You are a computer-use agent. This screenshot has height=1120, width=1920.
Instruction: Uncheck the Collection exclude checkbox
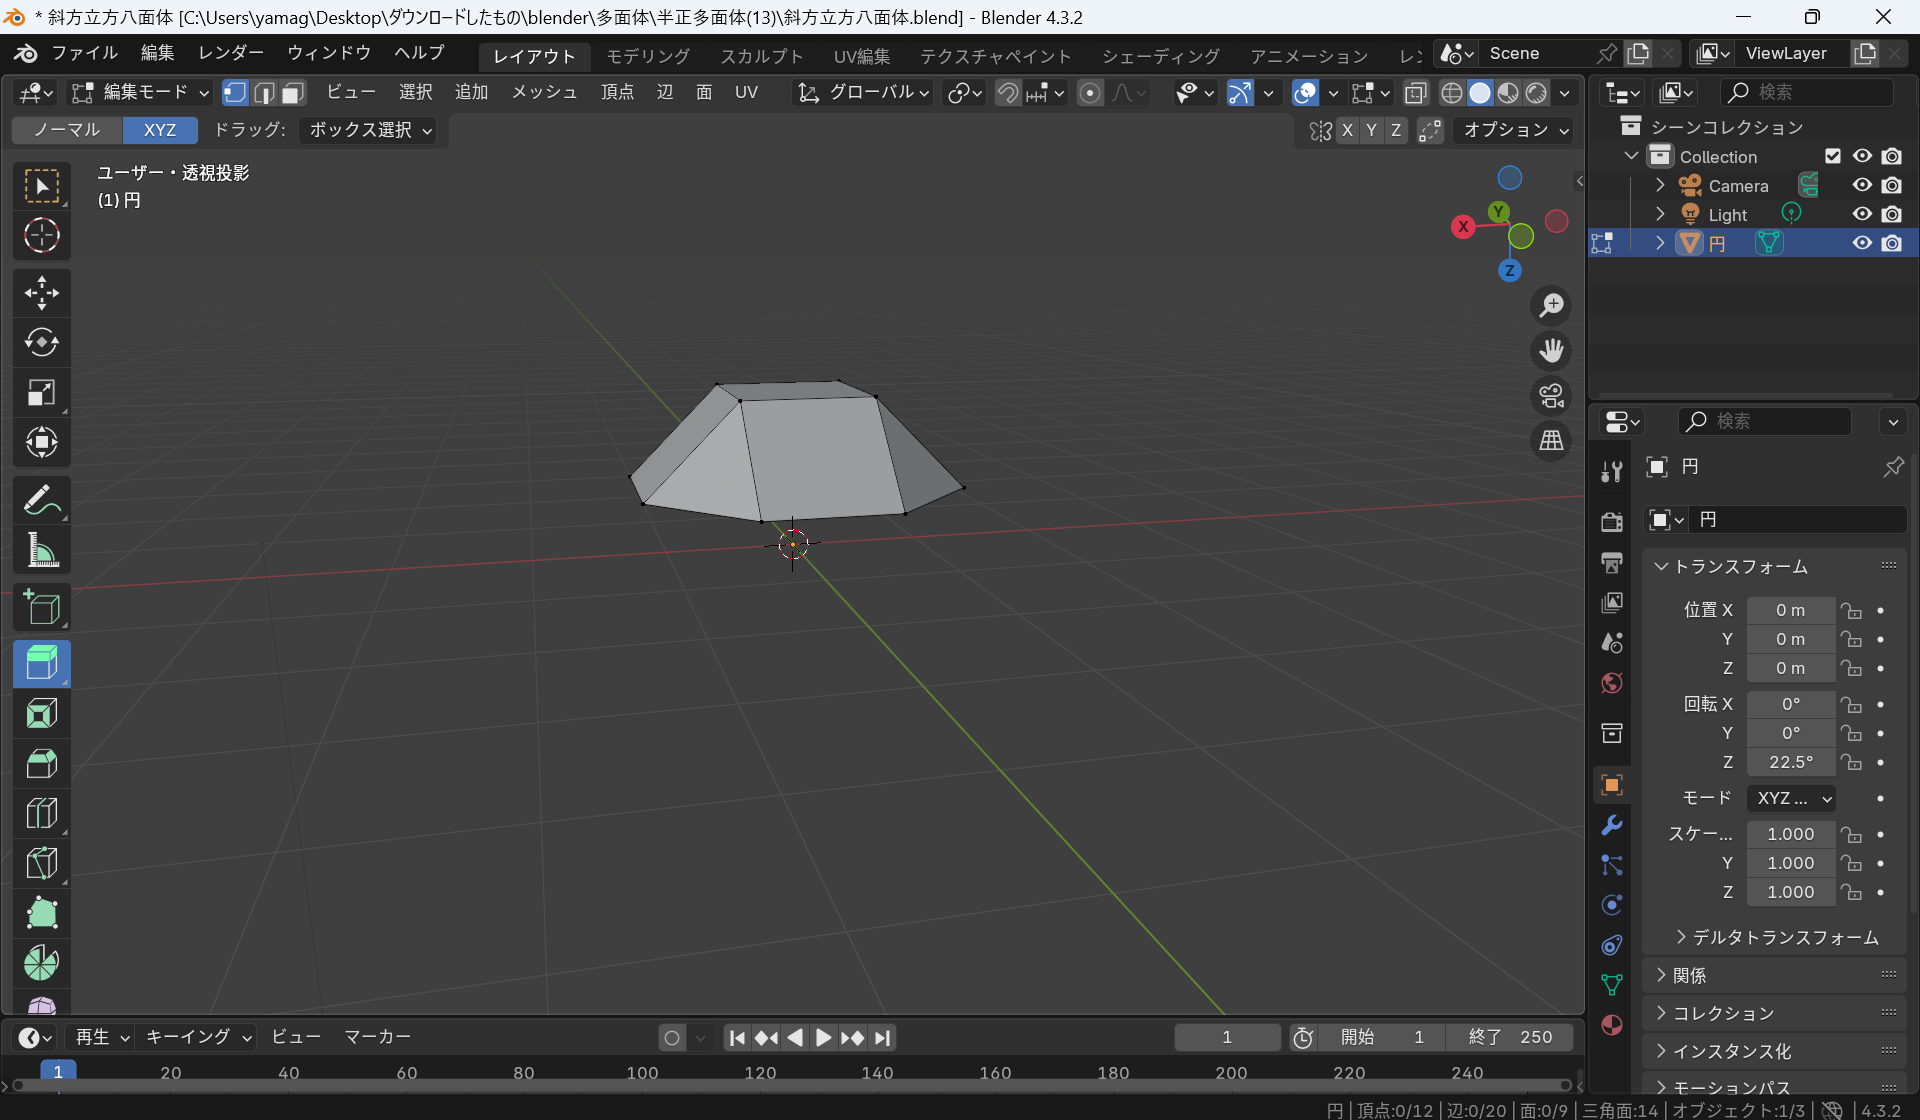click(x=1833, y=156)
